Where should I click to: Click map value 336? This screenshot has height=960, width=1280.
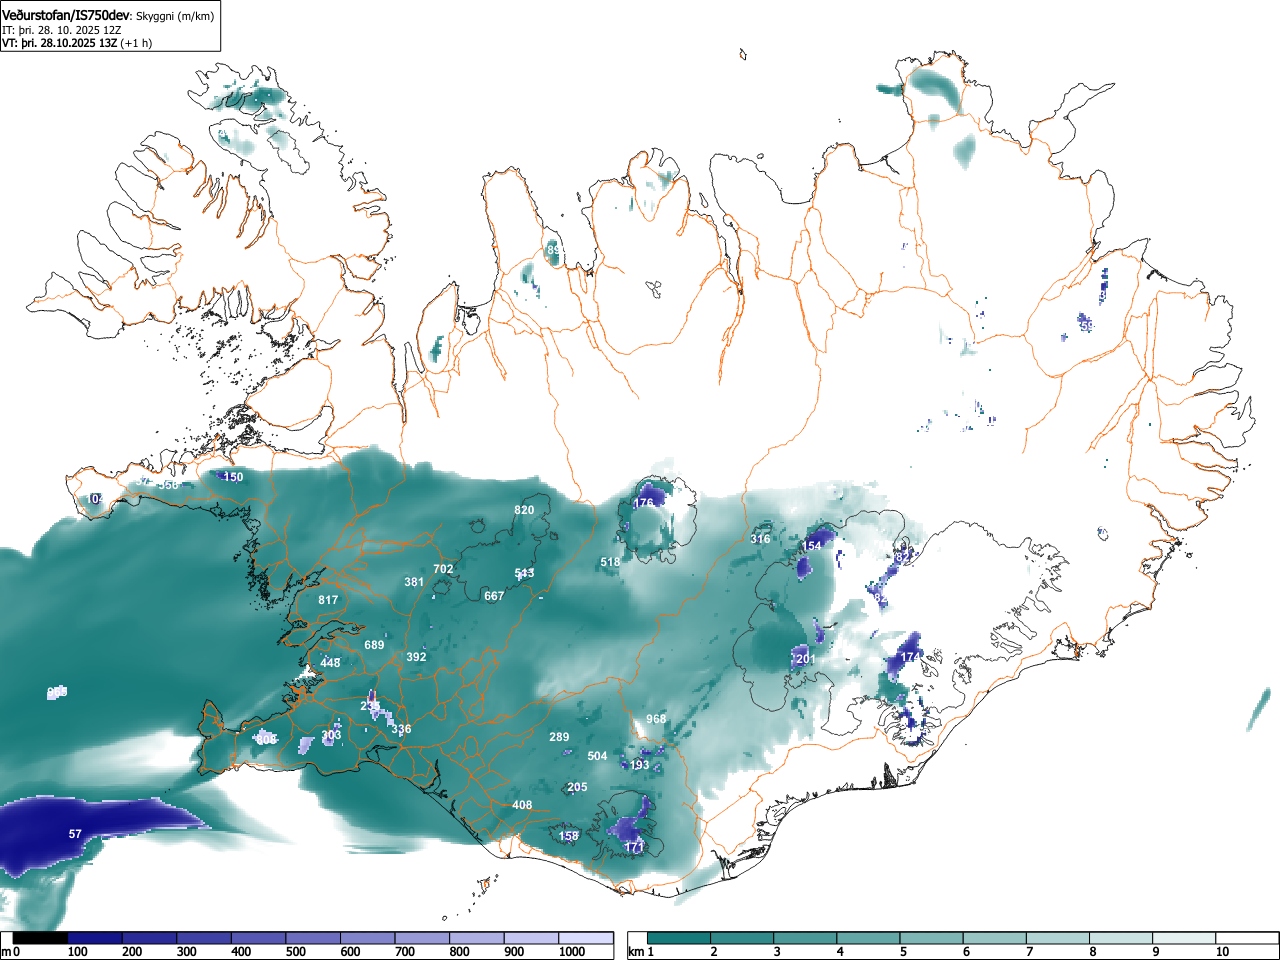(x=401, y=729)
